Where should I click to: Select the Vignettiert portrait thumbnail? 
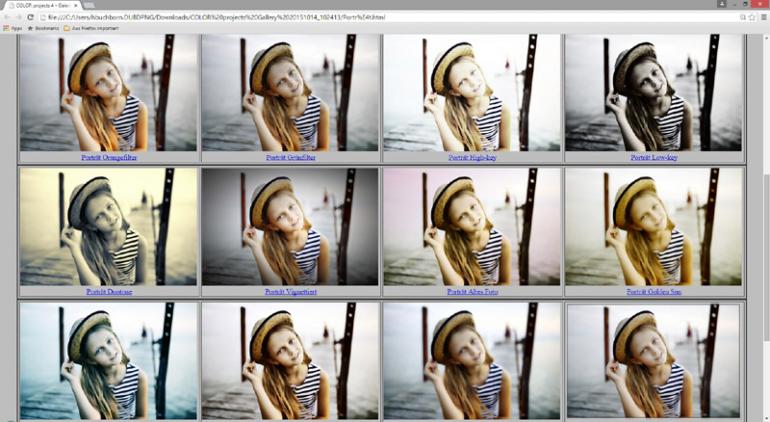290,226
